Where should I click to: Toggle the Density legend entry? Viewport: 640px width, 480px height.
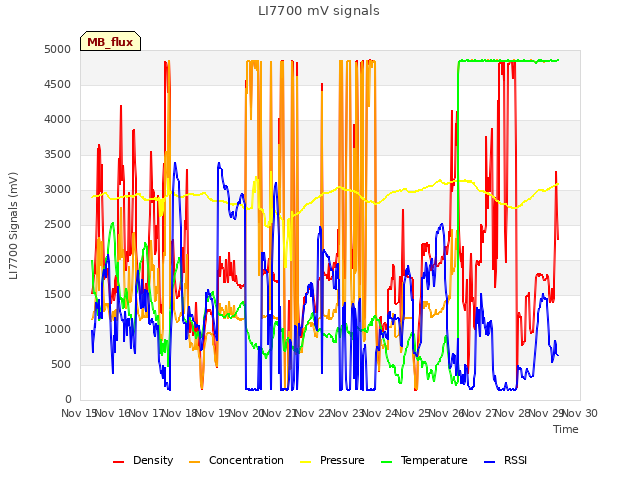pos(143,460)
